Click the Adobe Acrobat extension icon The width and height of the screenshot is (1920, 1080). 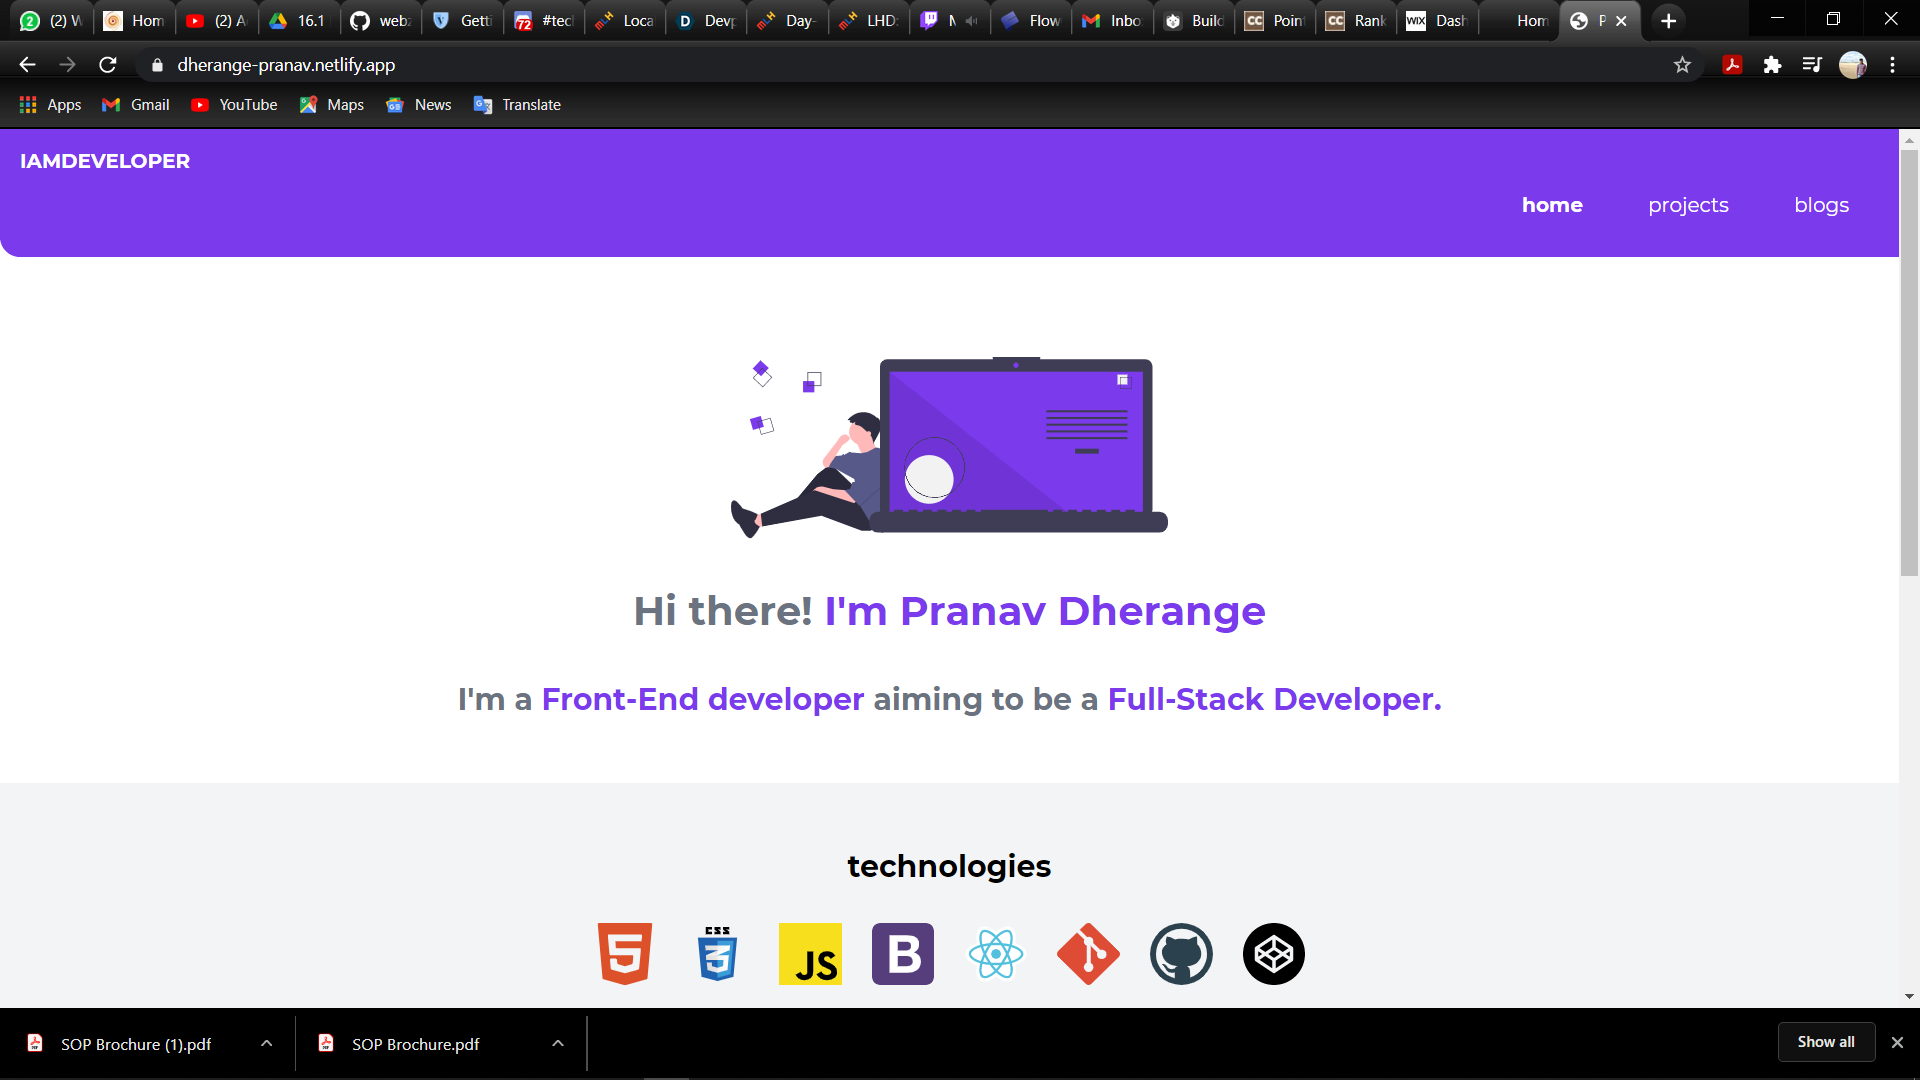1731,64
